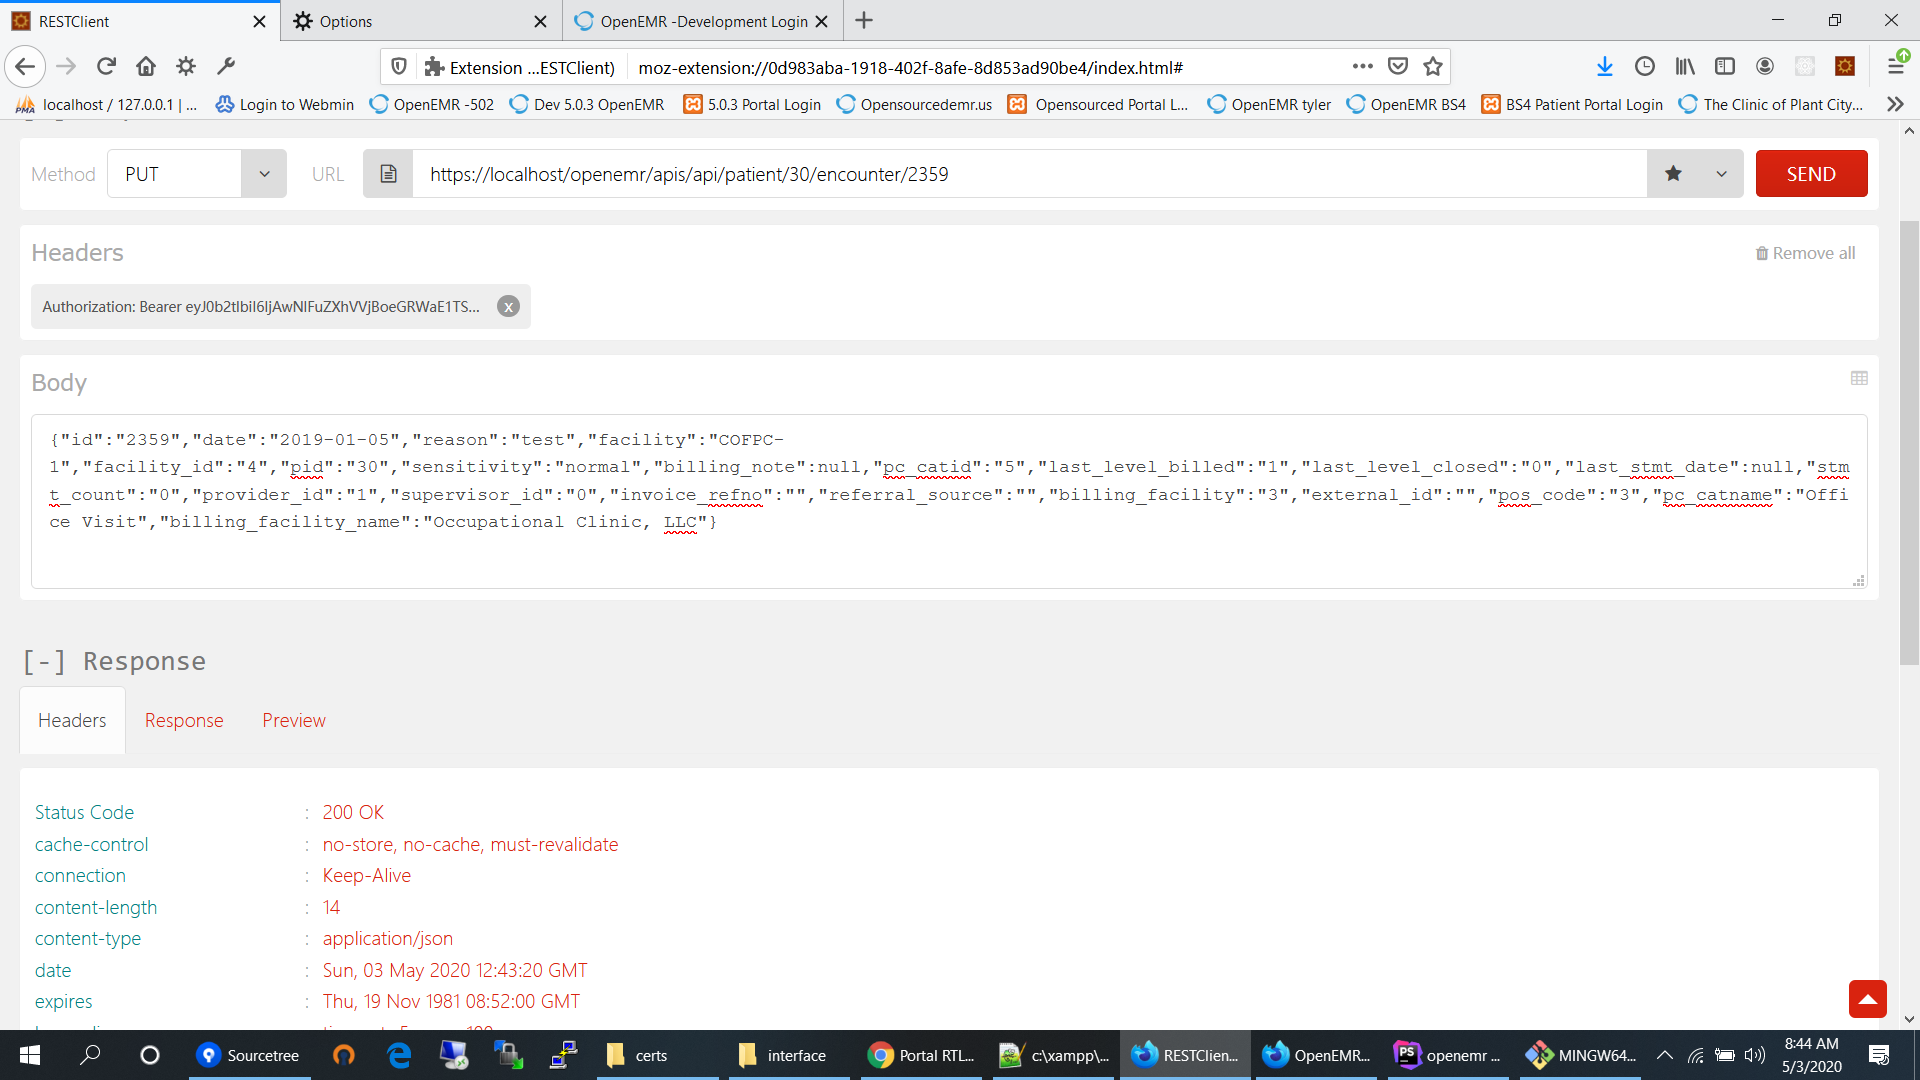
Task: View browsing history with the clock icon
Action: 1645,66
